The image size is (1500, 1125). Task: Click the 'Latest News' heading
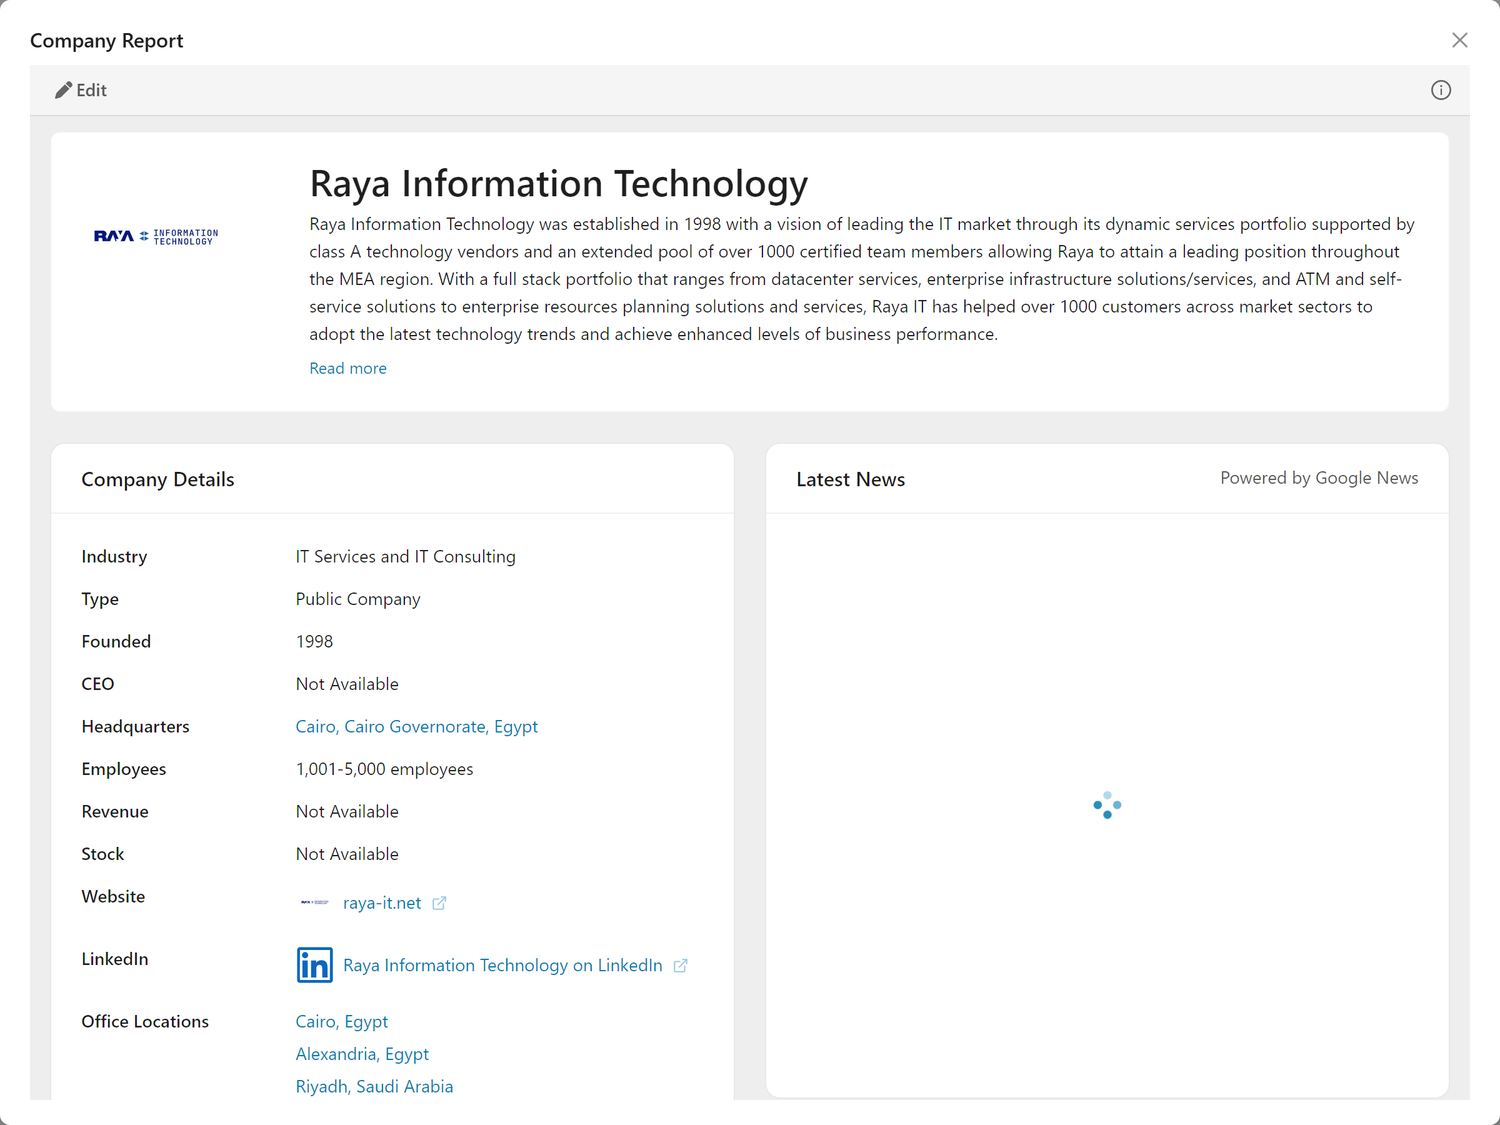coord(851,480)
